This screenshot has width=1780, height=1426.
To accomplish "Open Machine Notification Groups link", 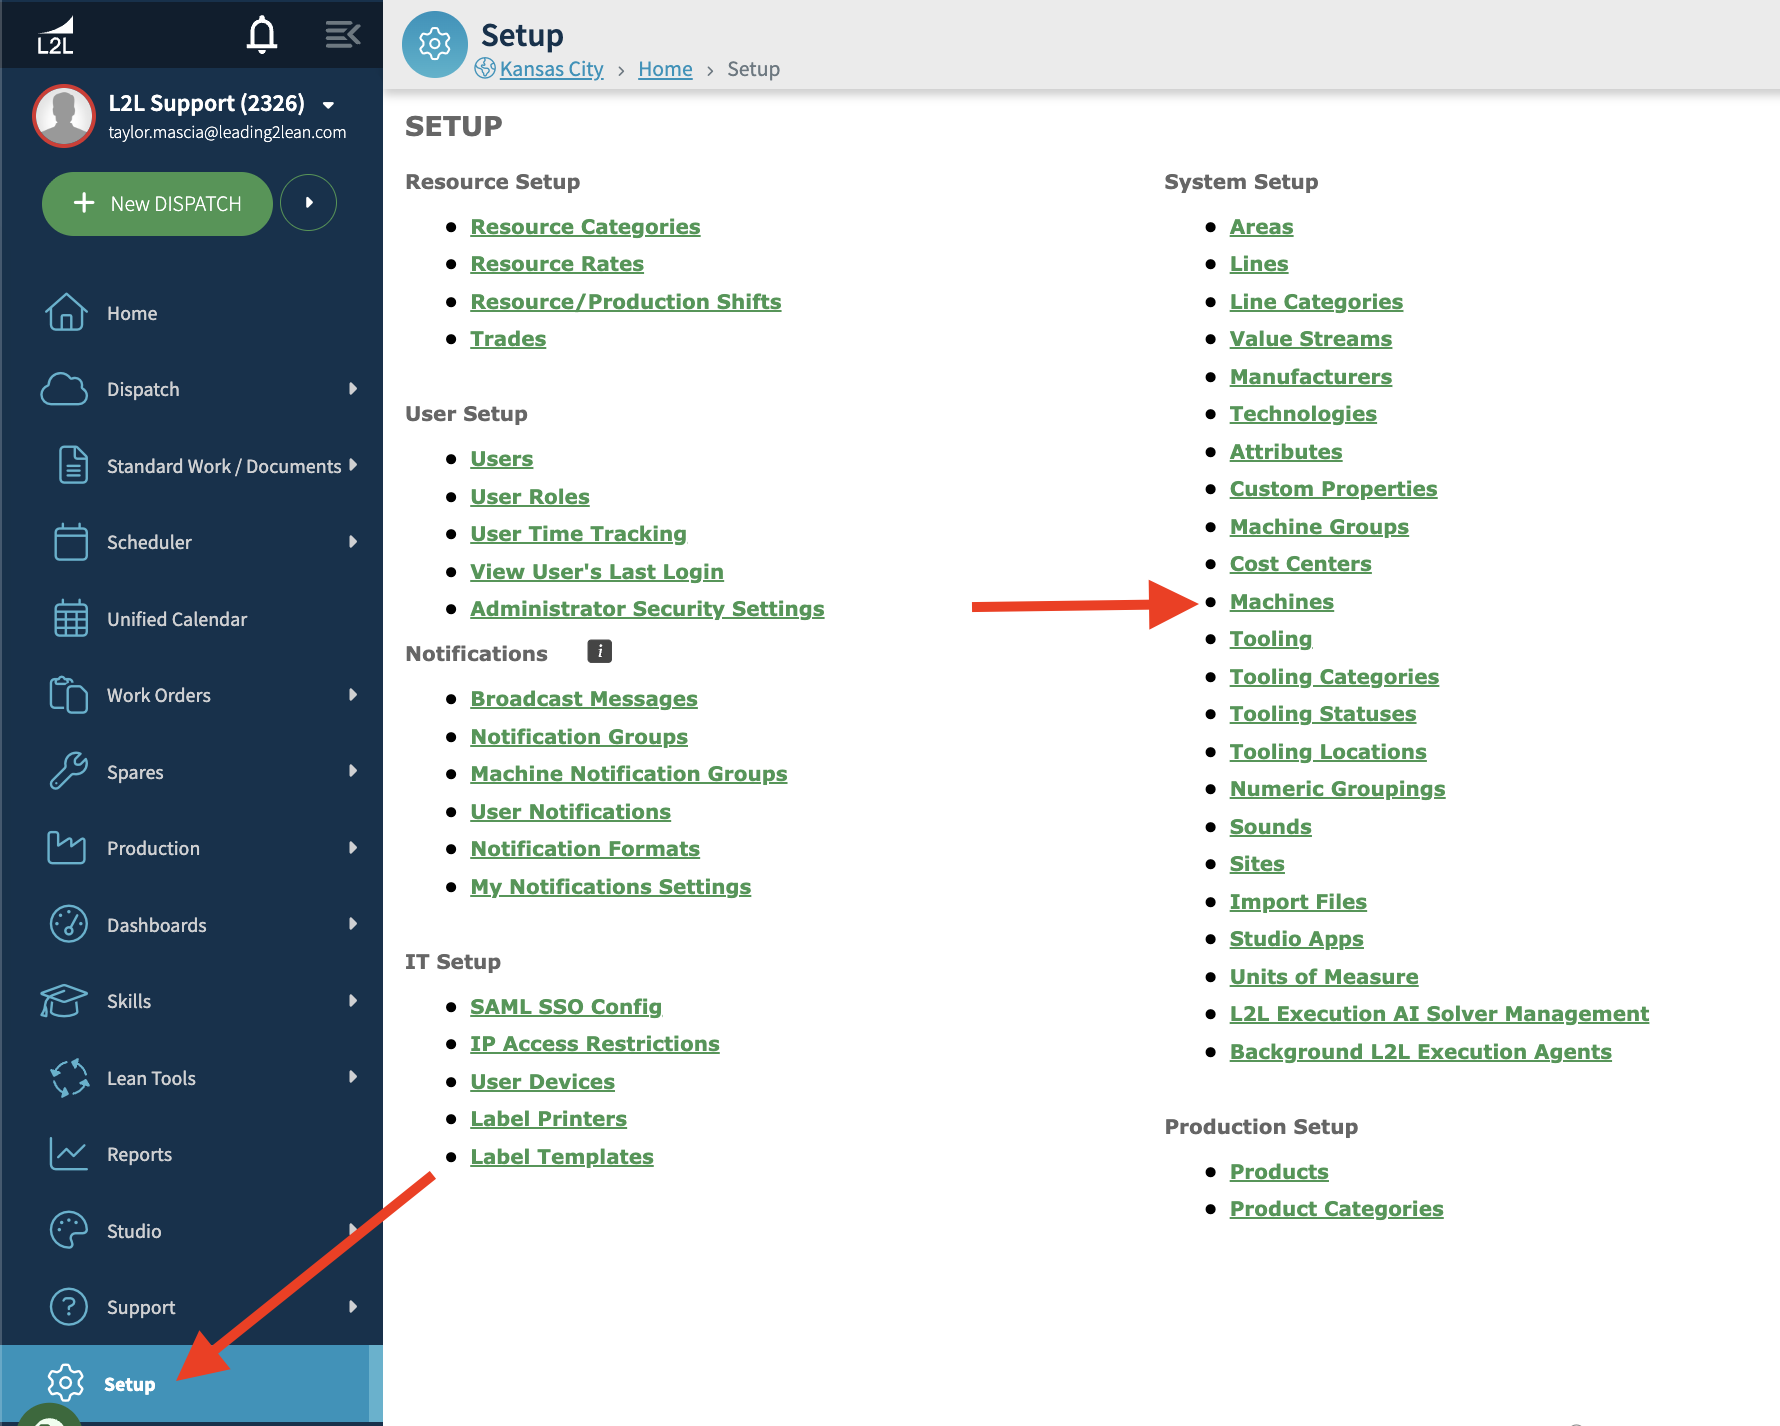I will point(629,774).
